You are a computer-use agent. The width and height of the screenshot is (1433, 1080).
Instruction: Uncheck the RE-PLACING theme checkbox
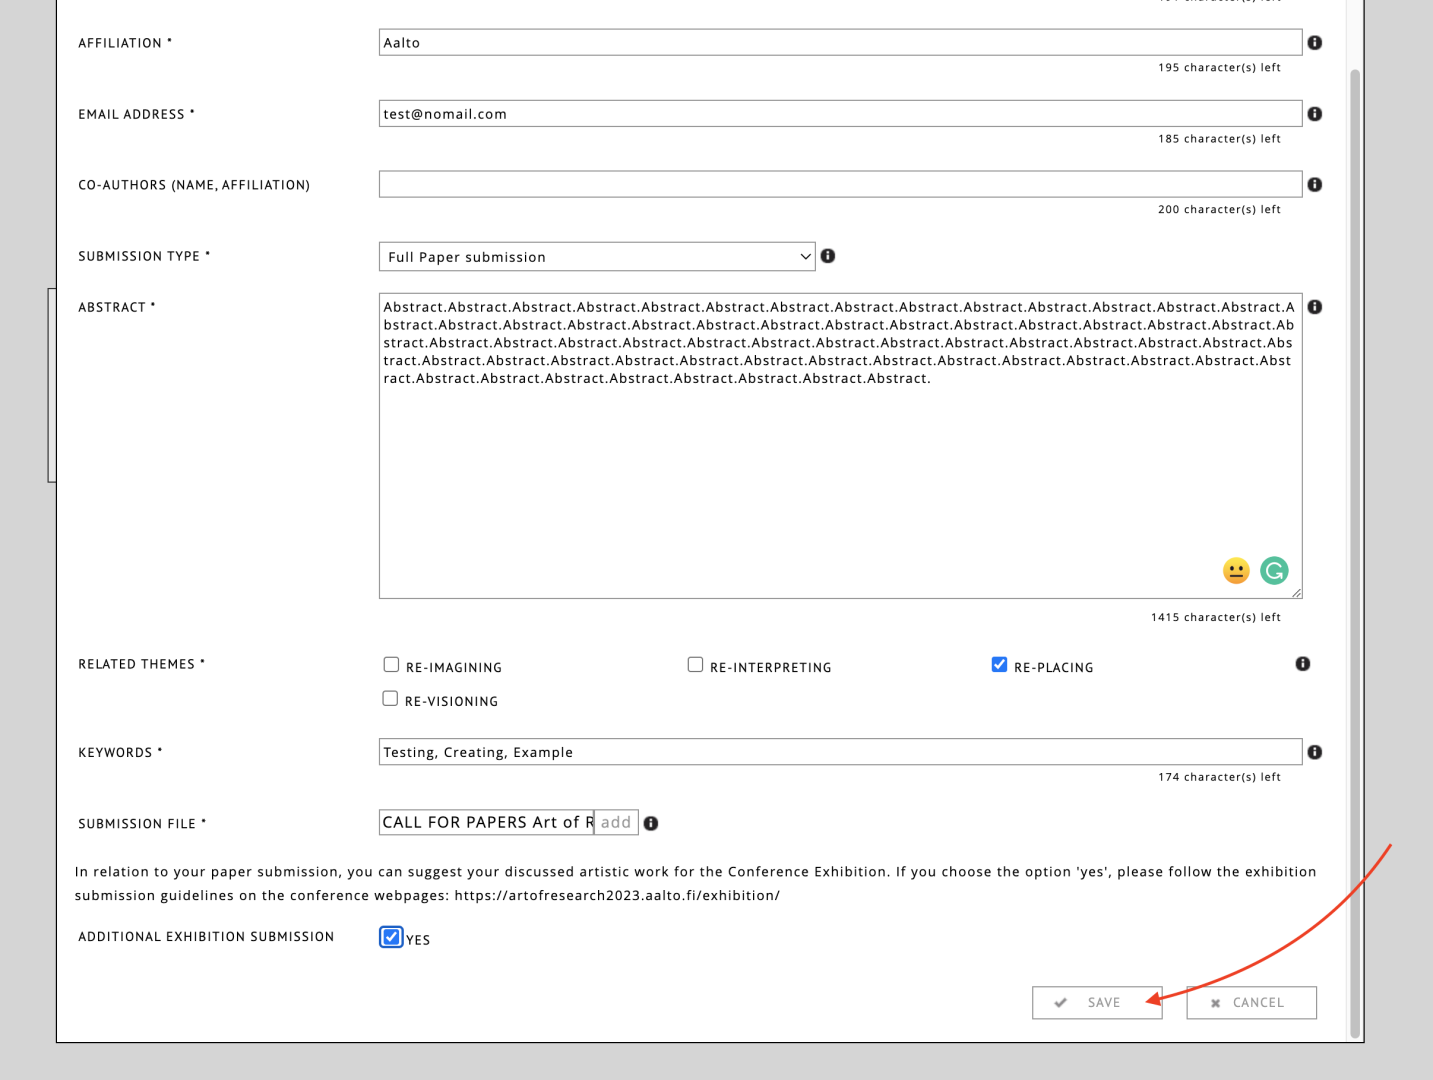pyautogui.click(x=999, y=665)
